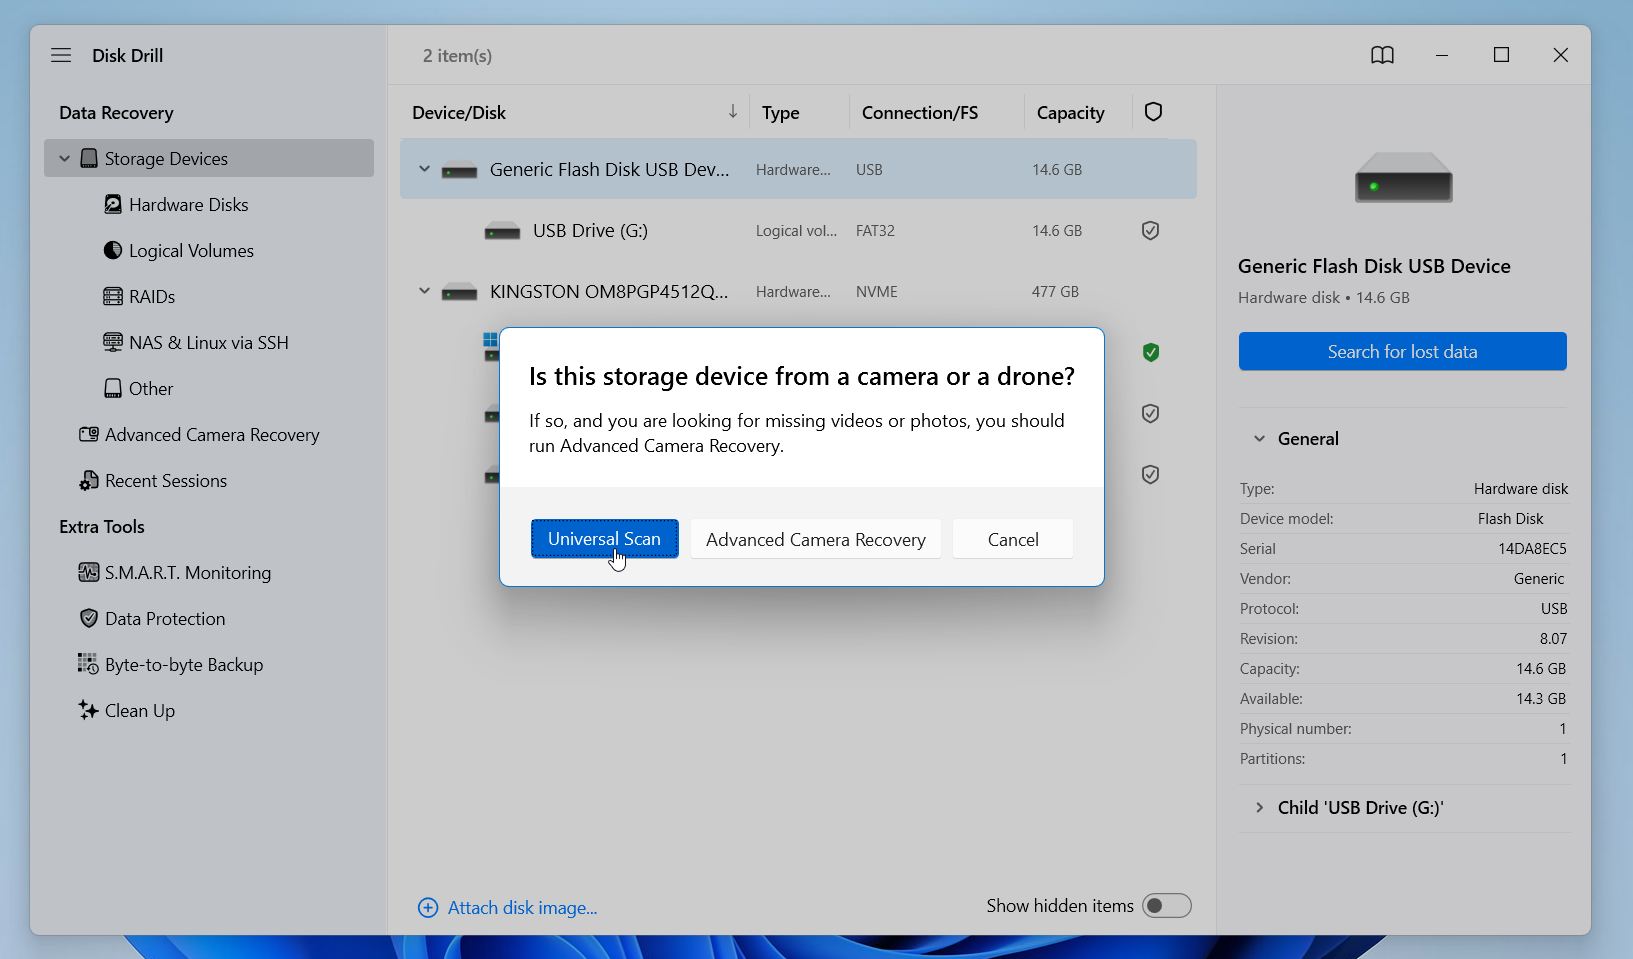Screen dimensions: 1633x959
Task: Open the Byte-to-byte Backup tool
Action: click(88, 664)
